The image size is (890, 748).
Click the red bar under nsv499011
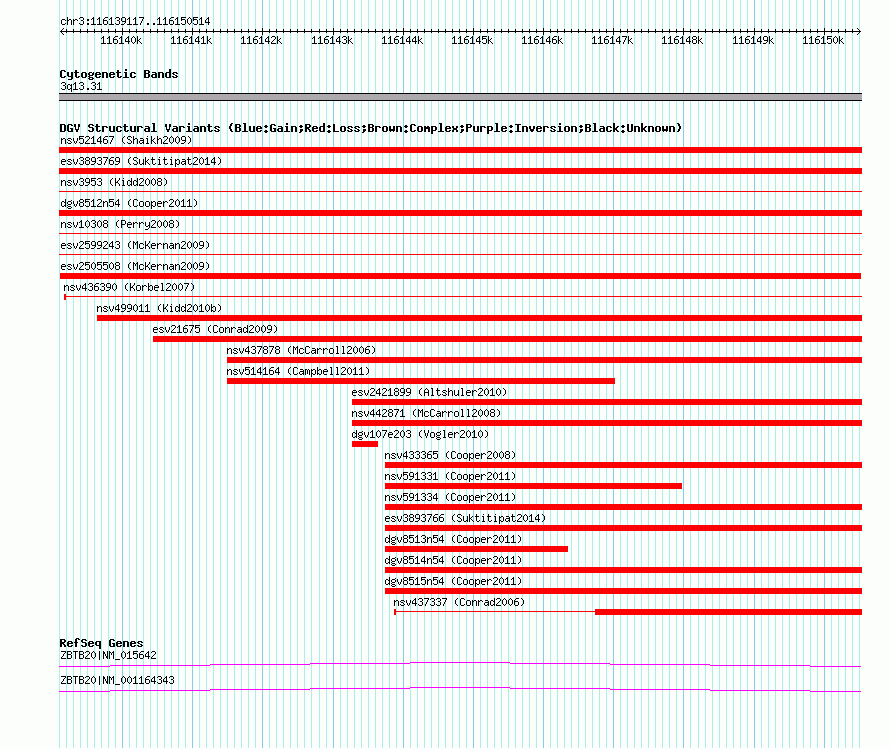pos(480,318)
